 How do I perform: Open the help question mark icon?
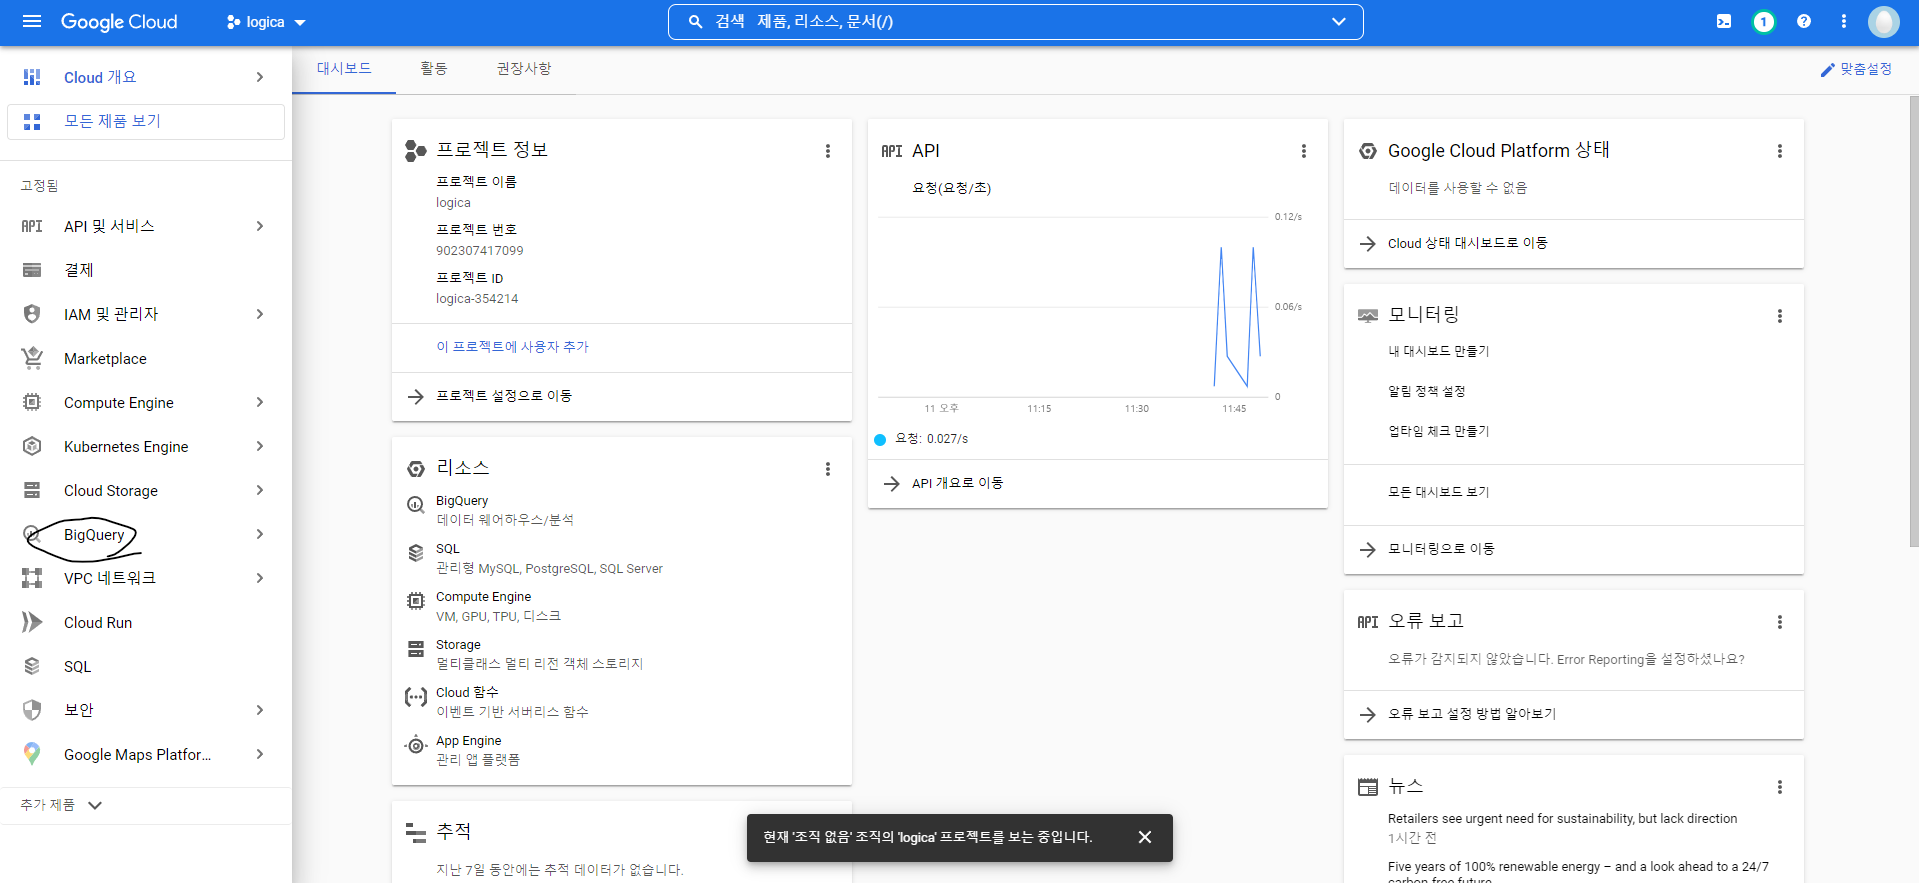[1804, 21]
